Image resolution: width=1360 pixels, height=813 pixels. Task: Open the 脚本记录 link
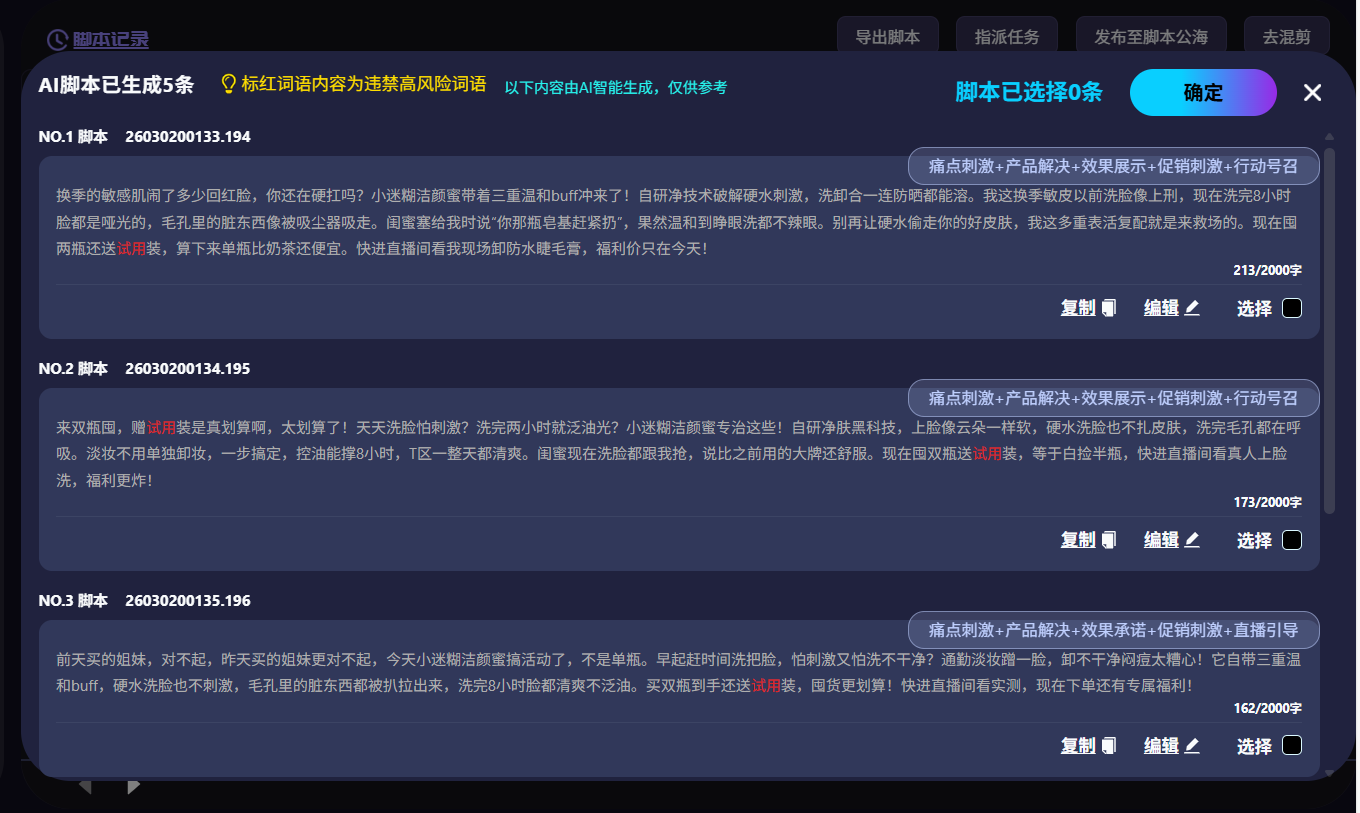108,39
